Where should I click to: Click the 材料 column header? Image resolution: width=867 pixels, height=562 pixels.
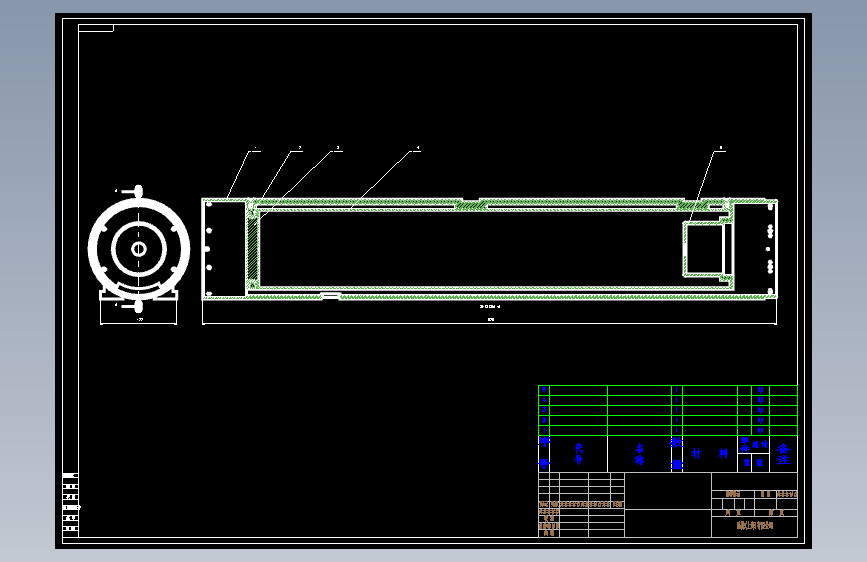click(709, 454)
